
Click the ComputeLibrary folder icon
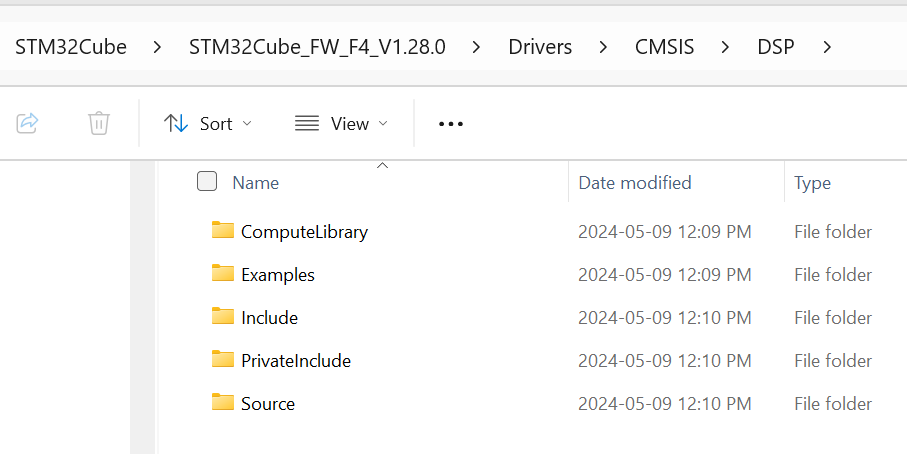coord(222,231)
